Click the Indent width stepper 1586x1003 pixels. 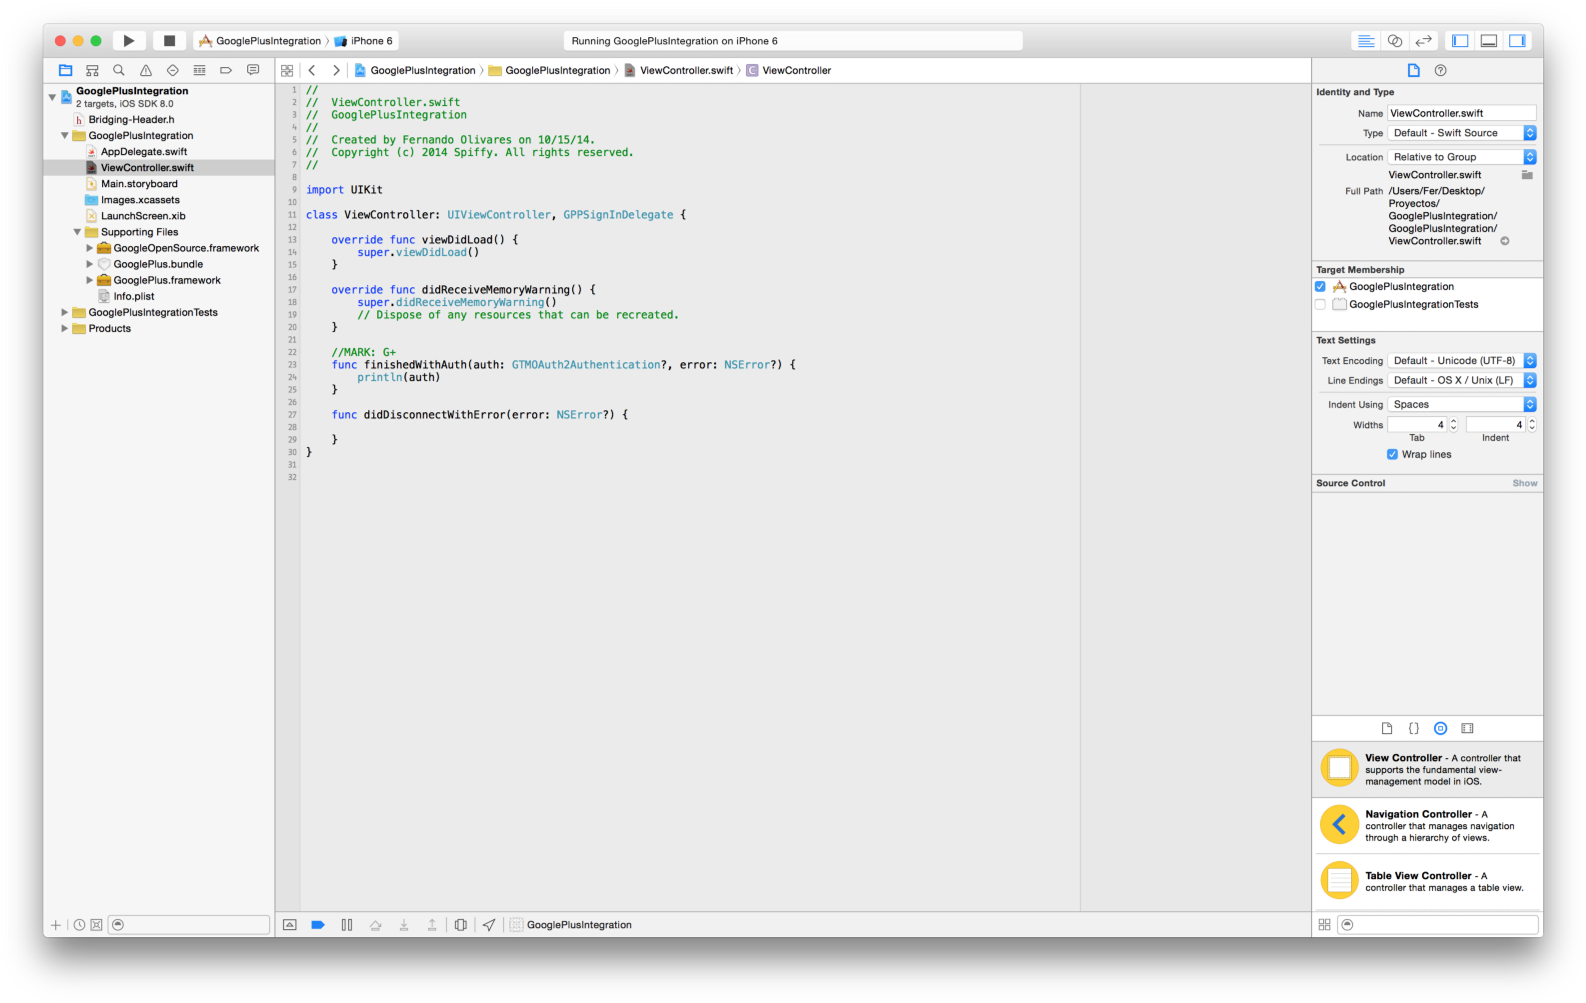click(1532, 425)
